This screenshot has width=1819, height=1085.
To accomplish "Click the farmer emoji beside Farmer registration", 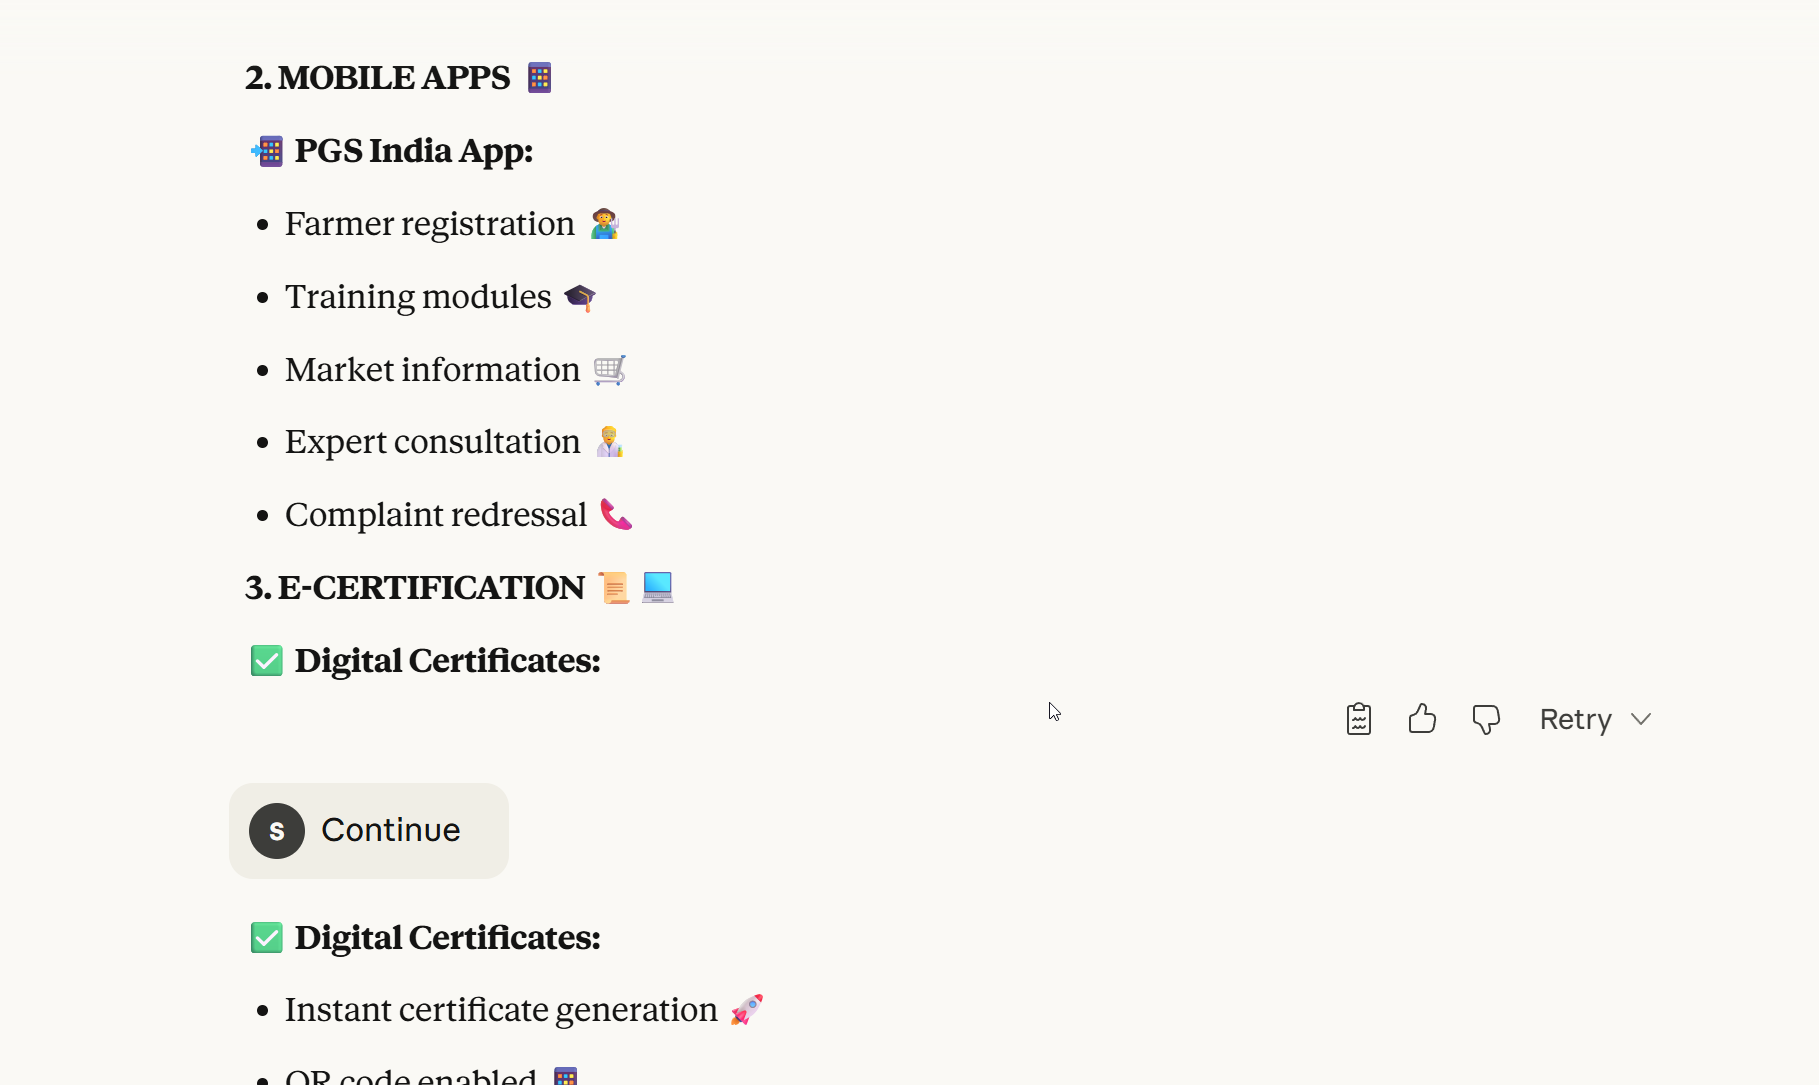I will click(x=604, y=224).
